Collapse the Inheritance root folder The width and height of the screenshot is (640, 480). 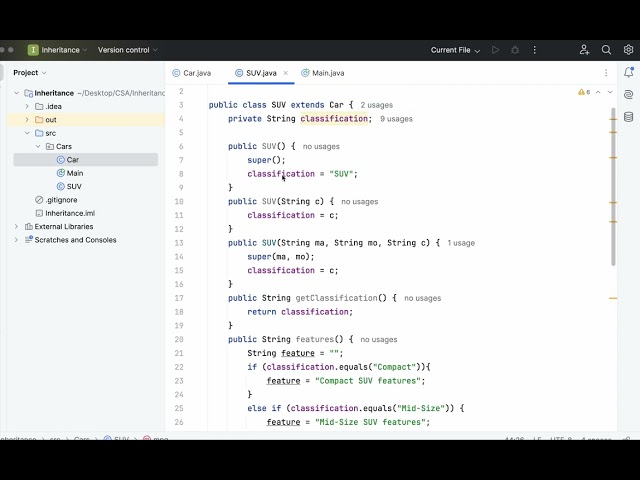coord(16,93)
